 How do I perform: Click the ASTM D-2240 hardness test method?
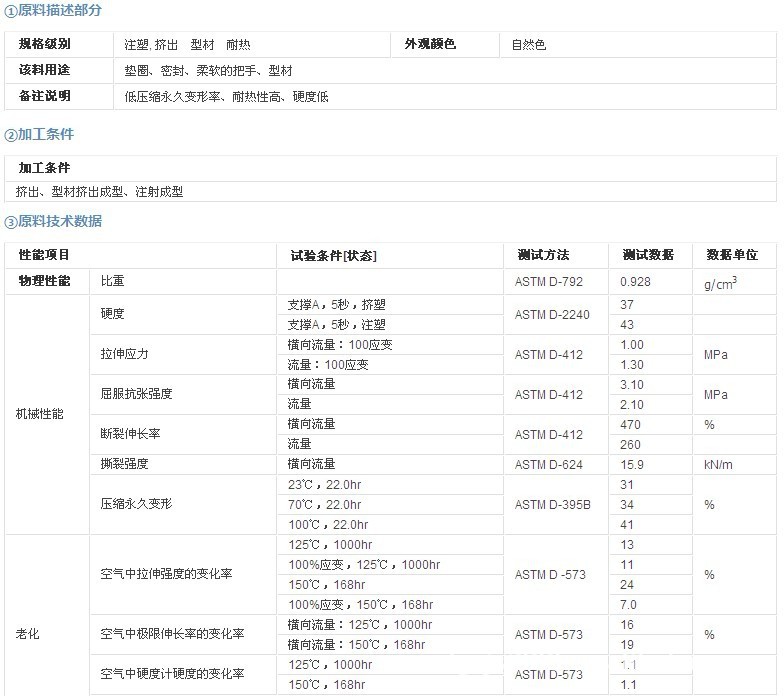pos(552,314)
